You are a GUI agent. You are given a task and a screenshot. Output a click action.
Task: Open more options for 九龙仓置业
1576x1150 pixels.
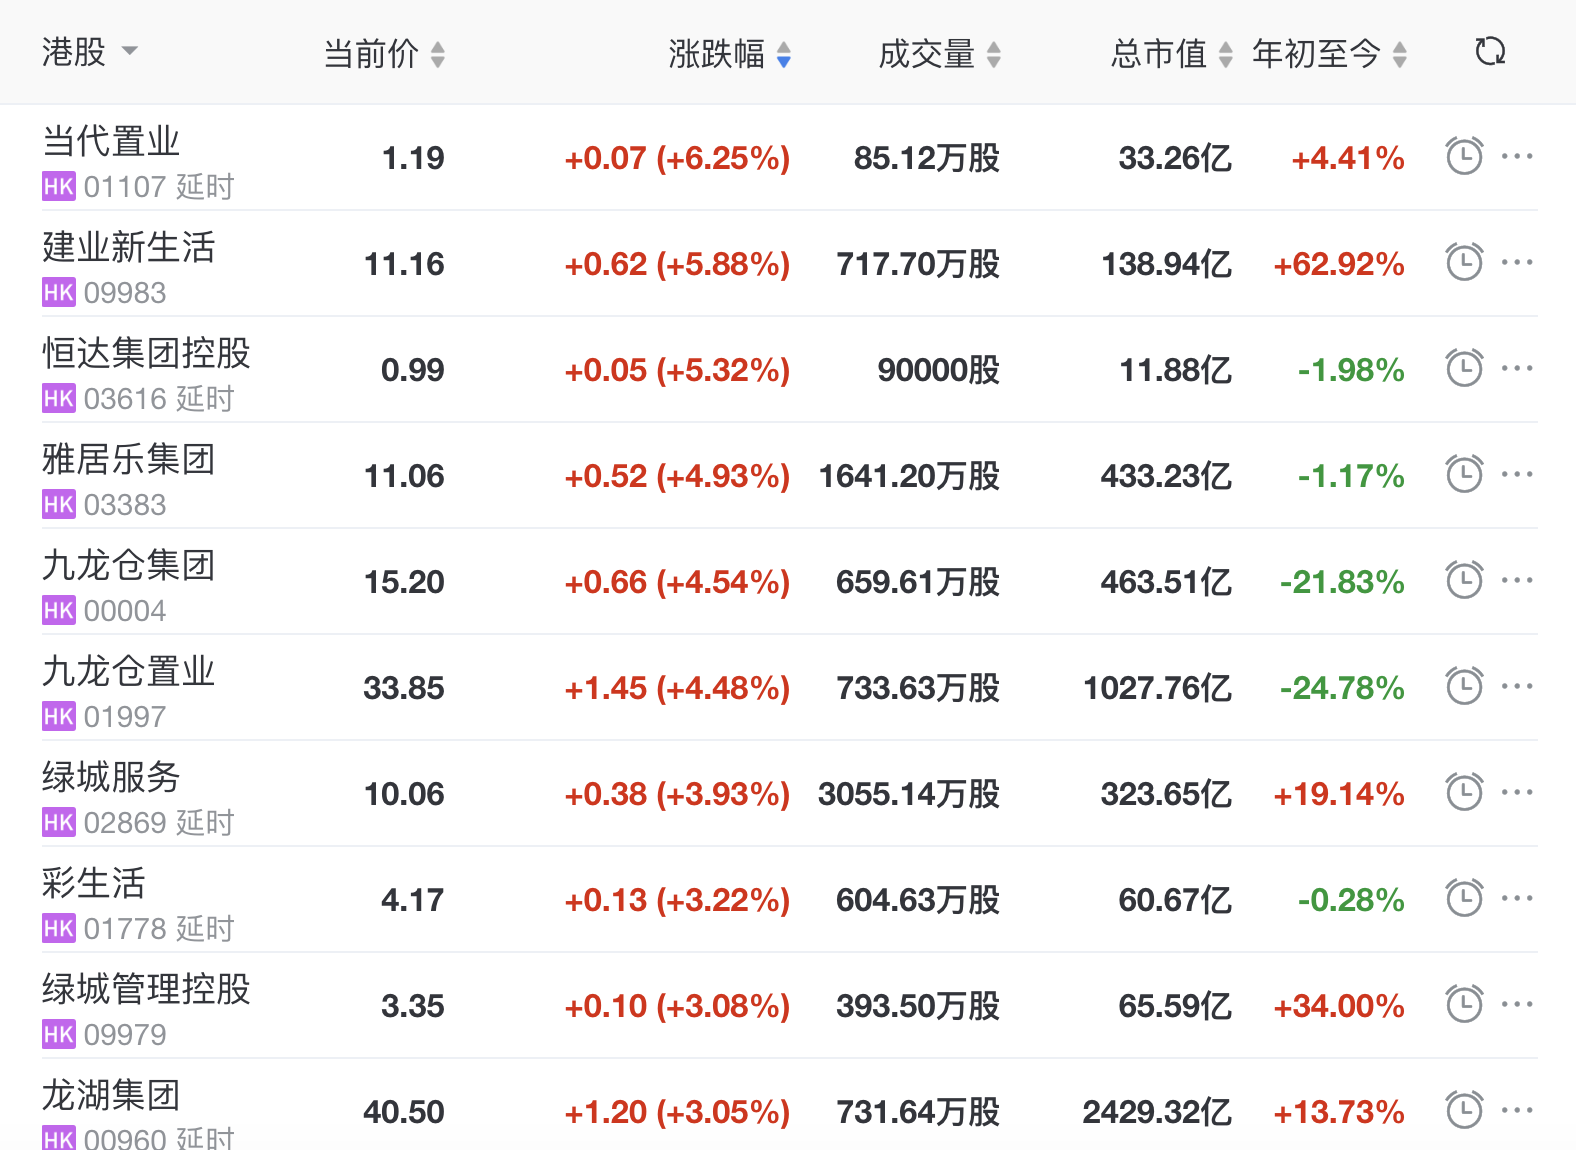click(x=1517, y=687)
